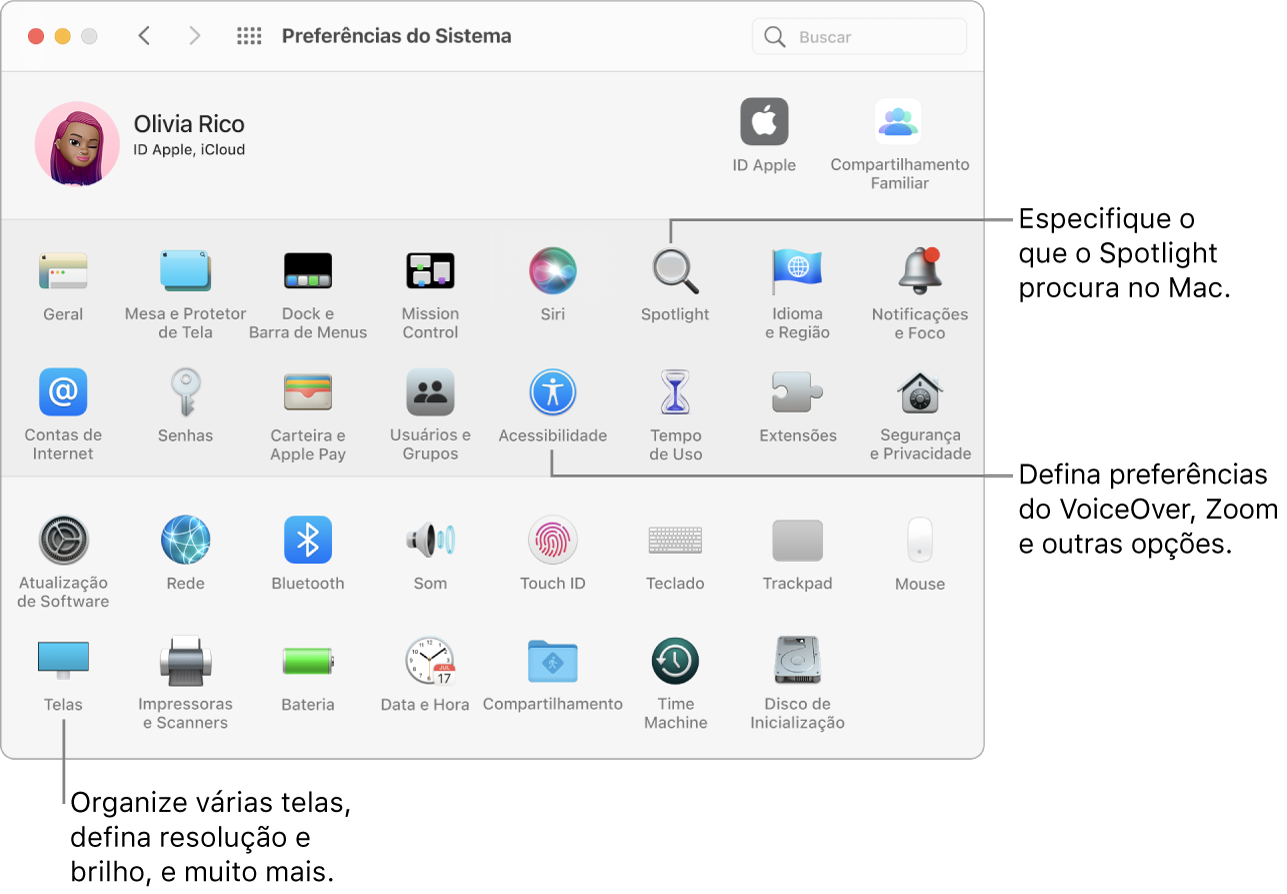Screen dimensions: 1287x894
Task: Open Tempo de Uso hourglass icon
Action: tap(675, 392)
